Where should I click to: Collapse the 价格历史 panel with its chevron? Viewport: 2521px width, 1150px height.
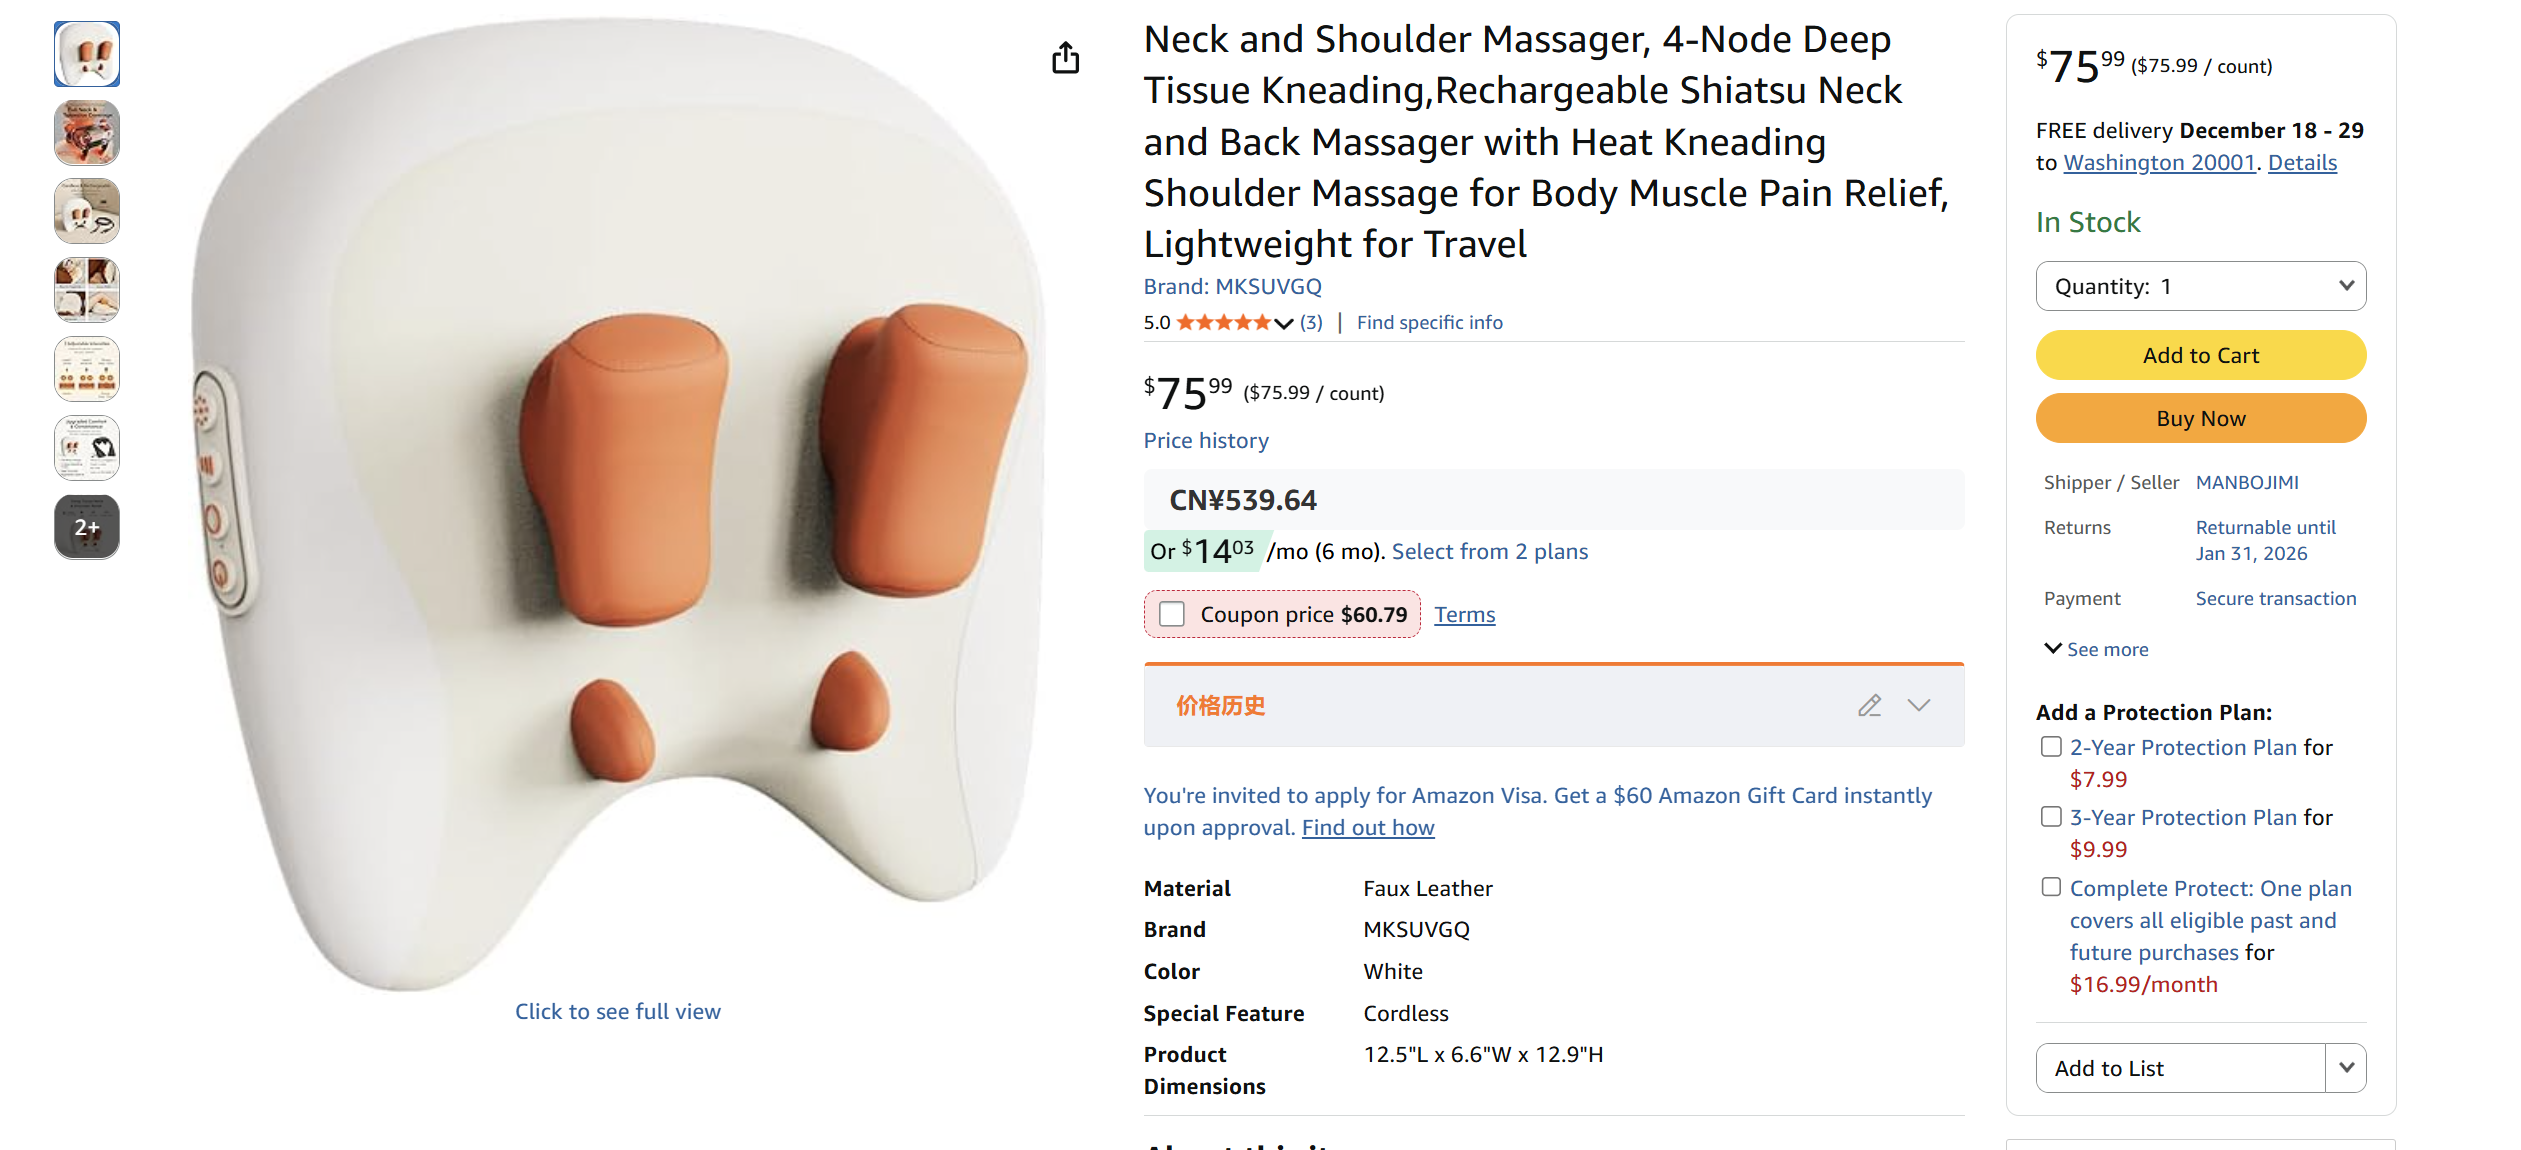[x=1918, y=706]
